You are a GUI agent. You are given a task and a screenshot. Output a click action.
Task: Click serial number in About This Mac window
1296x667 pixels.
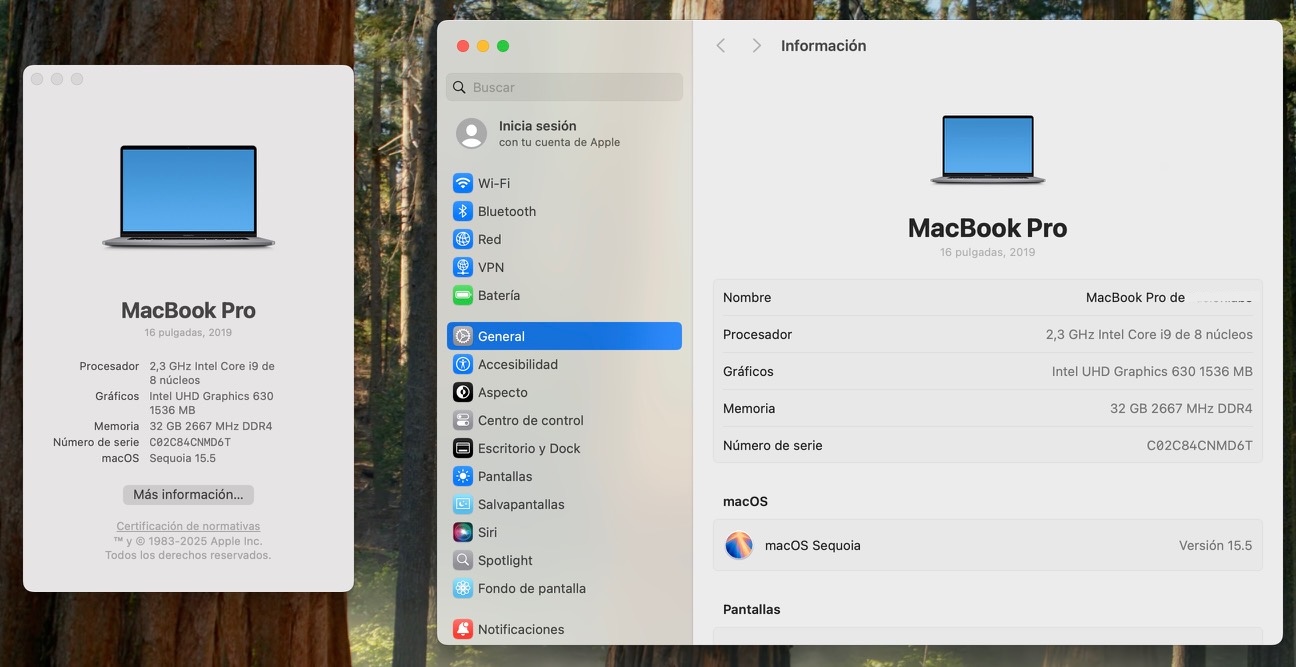pyautogui.click(x=190, y=442)
